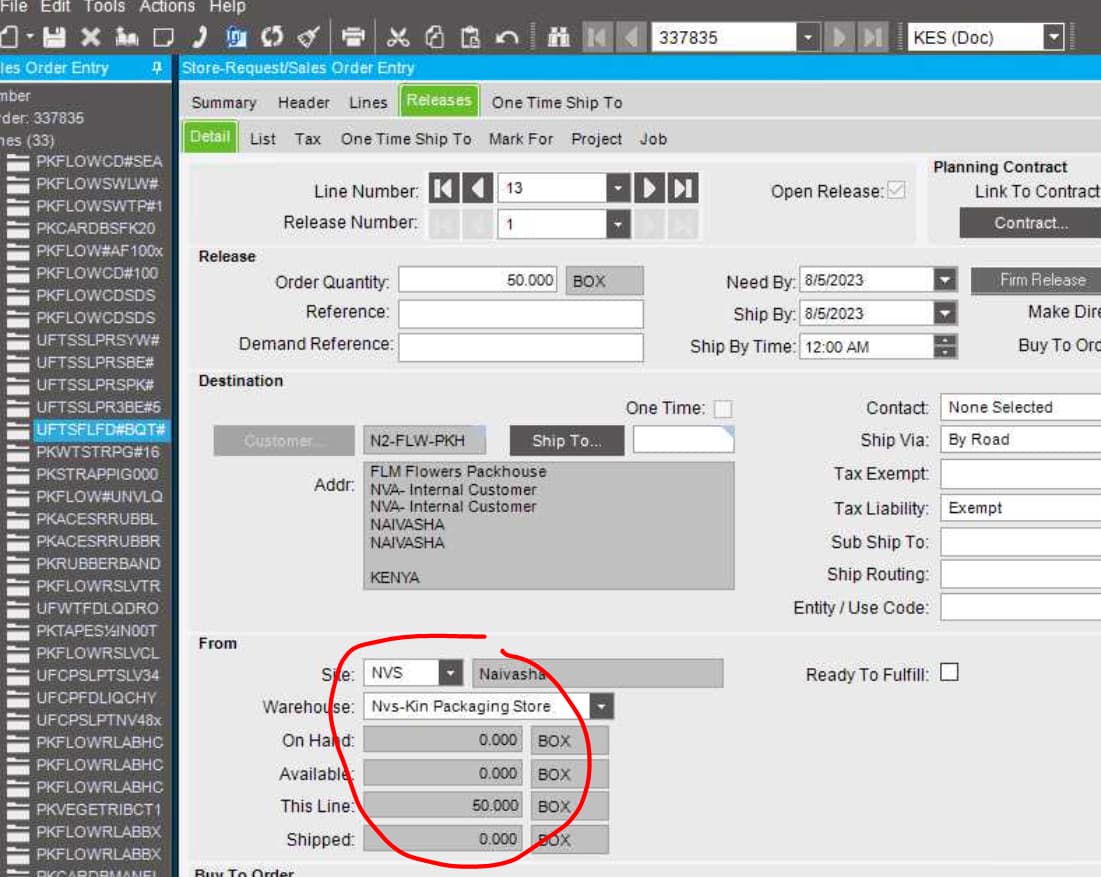Click the Contract... button

(1030, 223)
